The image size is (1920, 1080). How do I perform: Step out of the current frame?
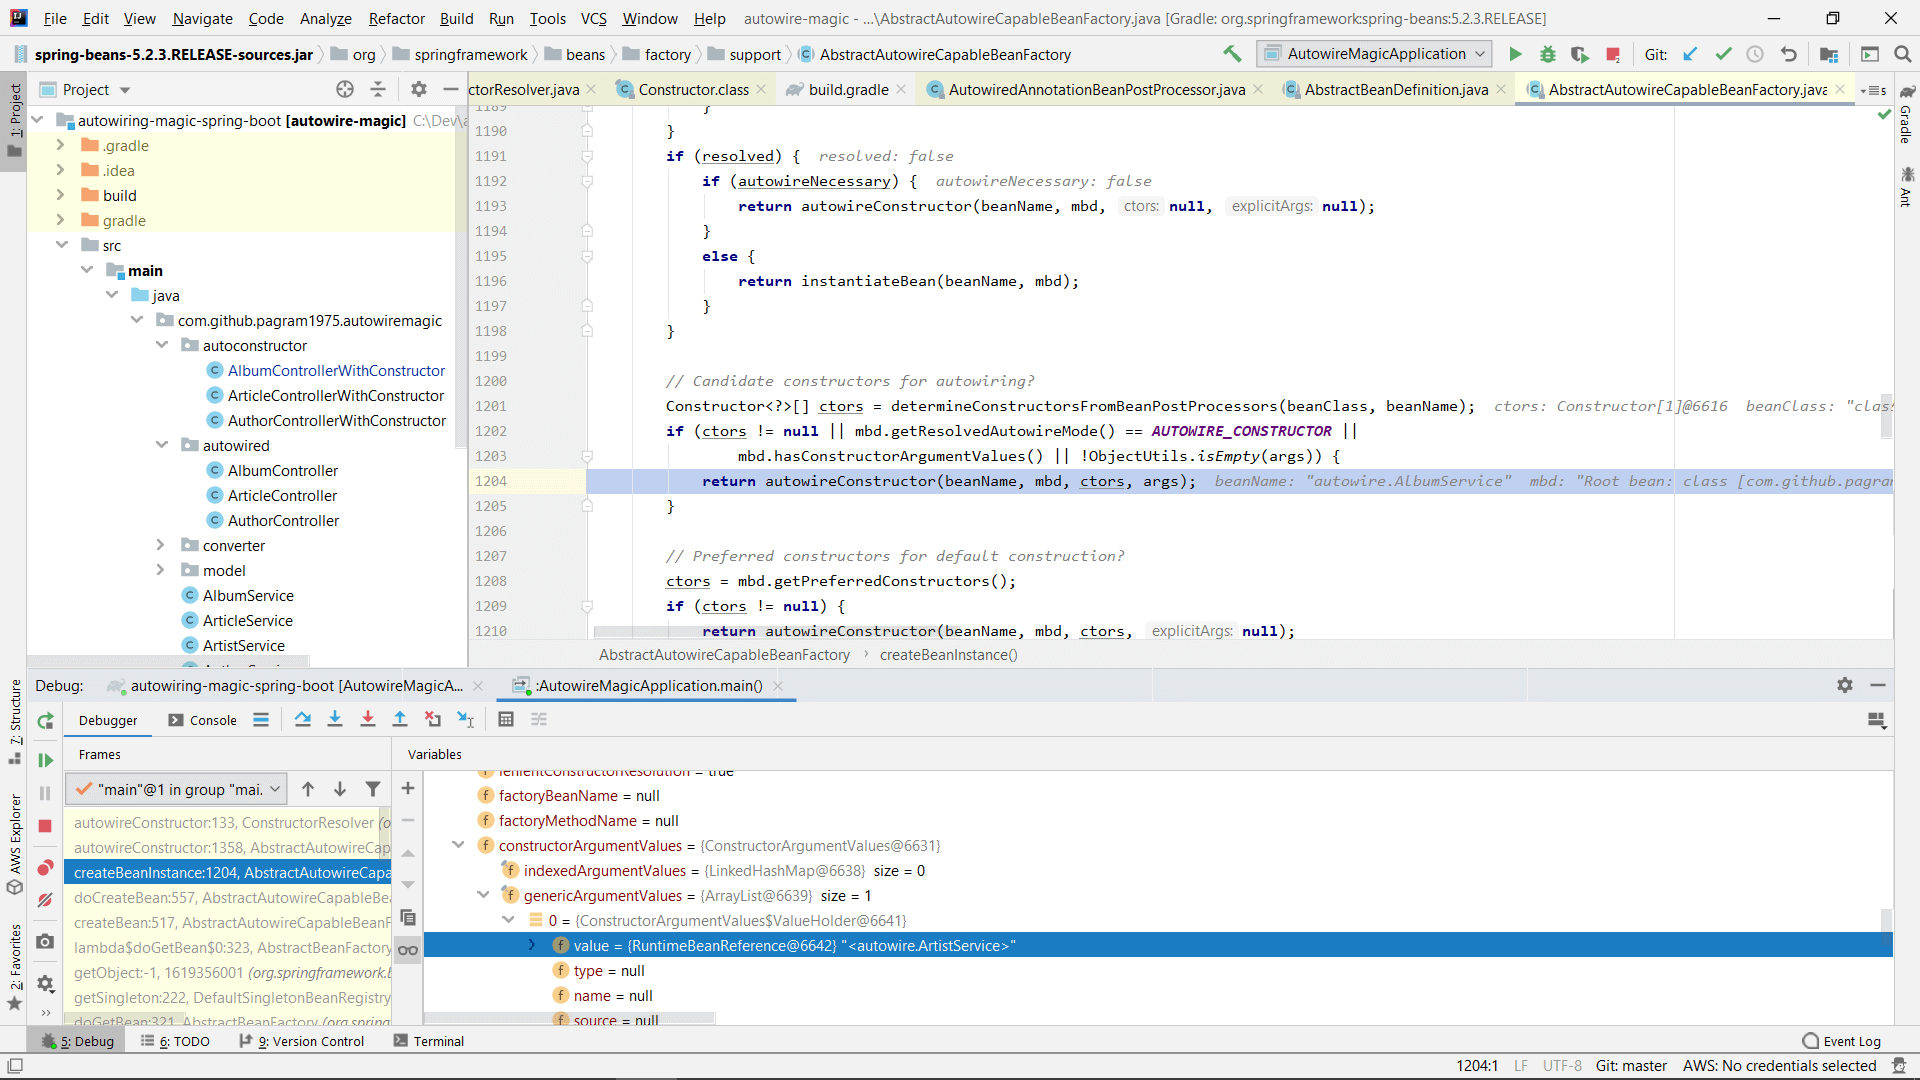(400, 719)
